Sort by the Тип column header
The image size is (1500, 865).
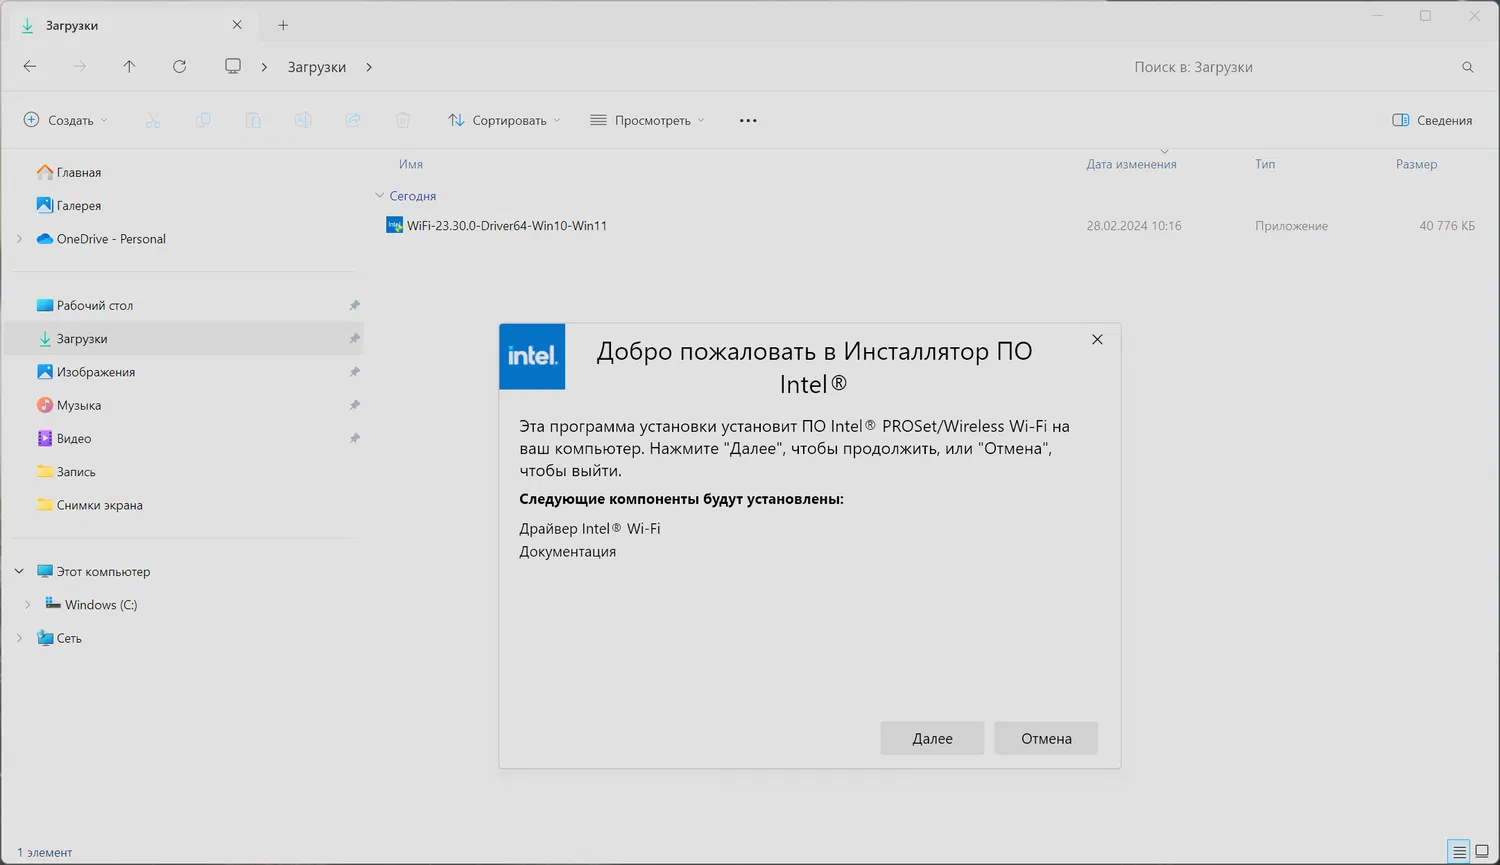tap(1265, 164)
